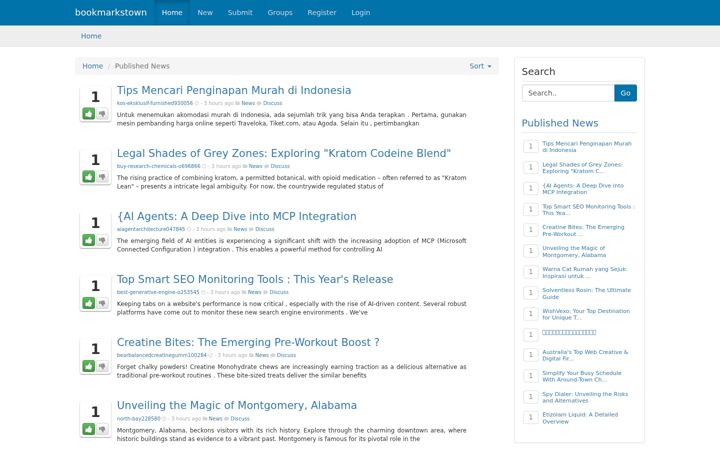Open user buy-research-chemicals-o696866 profile link
The image size is (720, 450).
point(158,166)
